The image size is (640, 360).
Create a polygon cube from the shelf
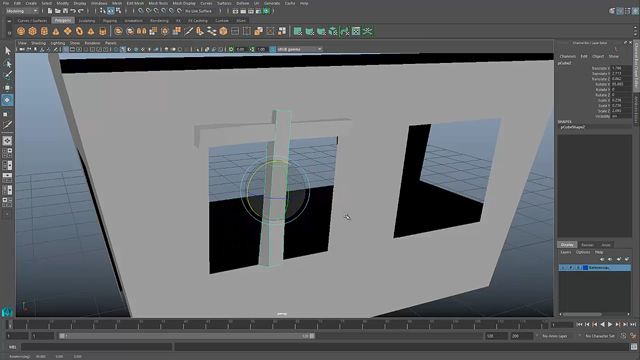pos(33,31)
